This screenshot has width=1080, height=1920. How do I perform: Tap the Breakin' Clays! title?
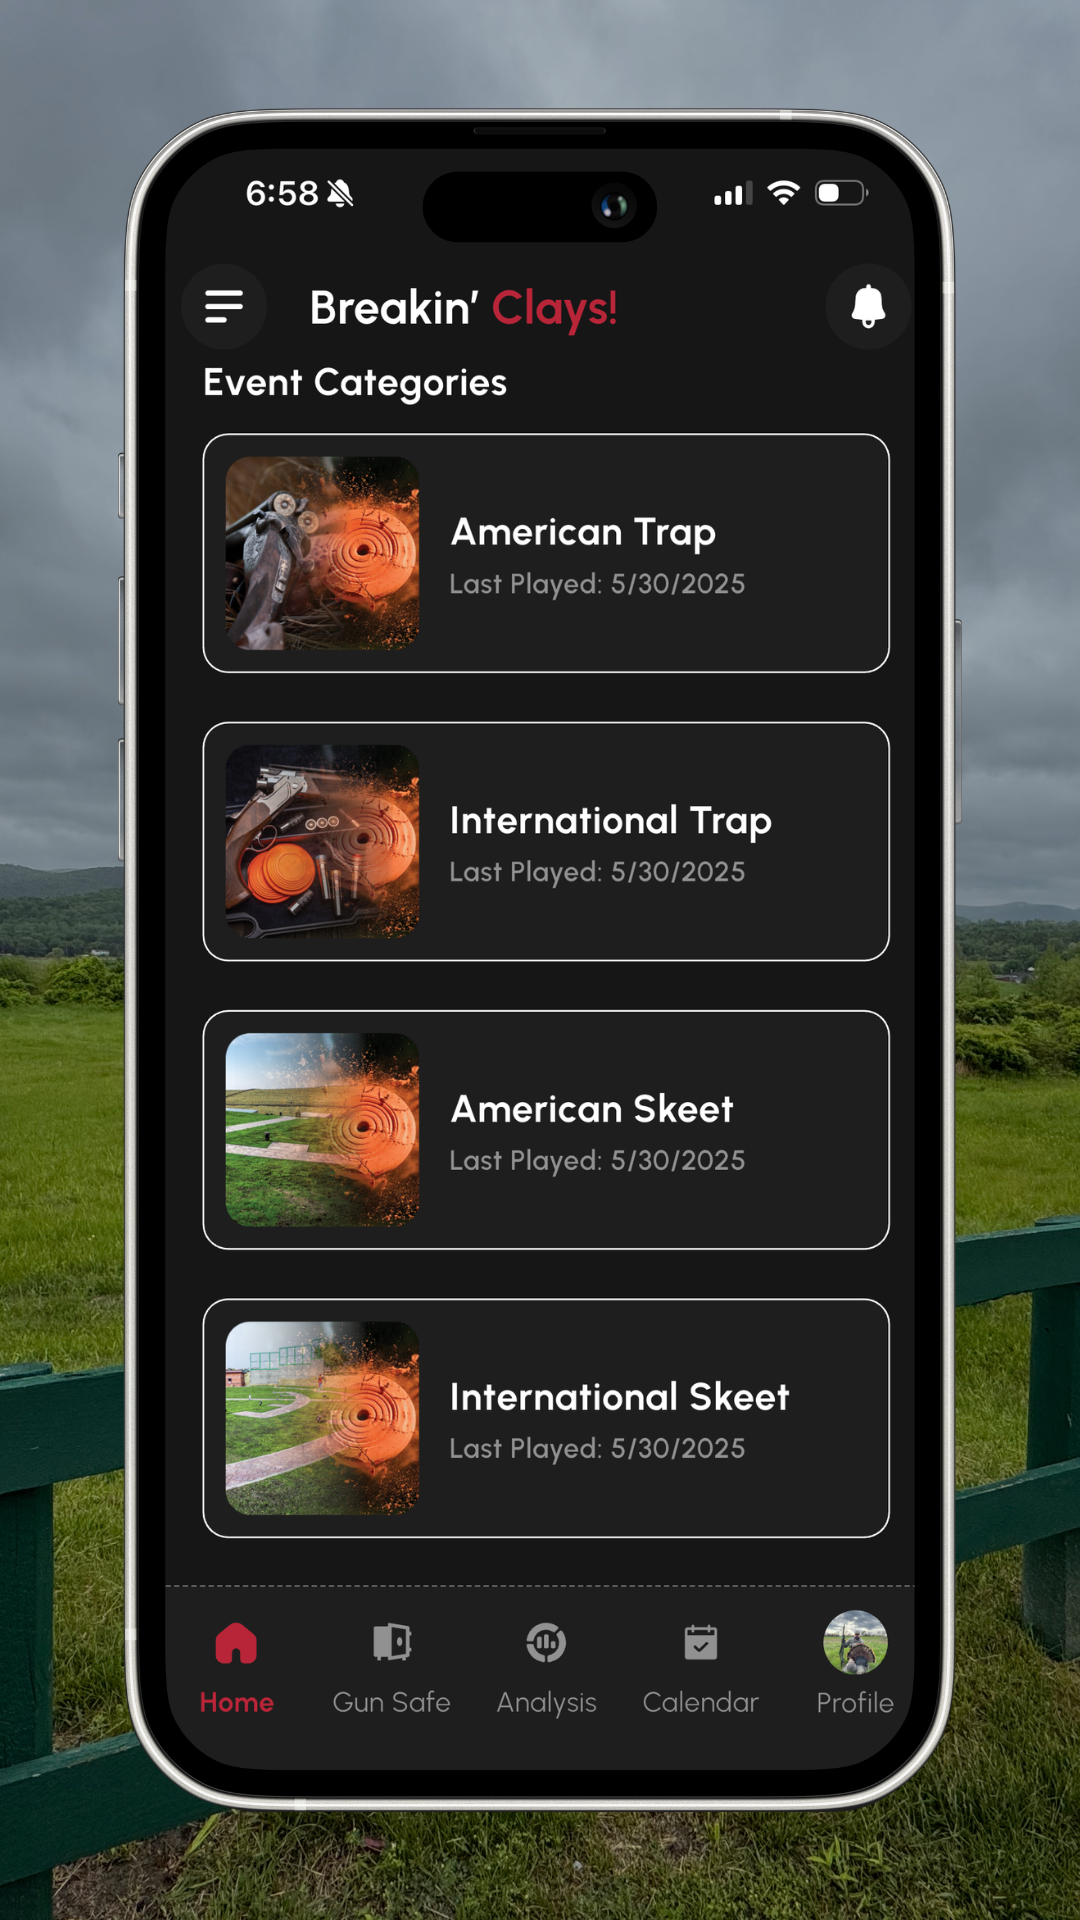click(x=463, y=308)
